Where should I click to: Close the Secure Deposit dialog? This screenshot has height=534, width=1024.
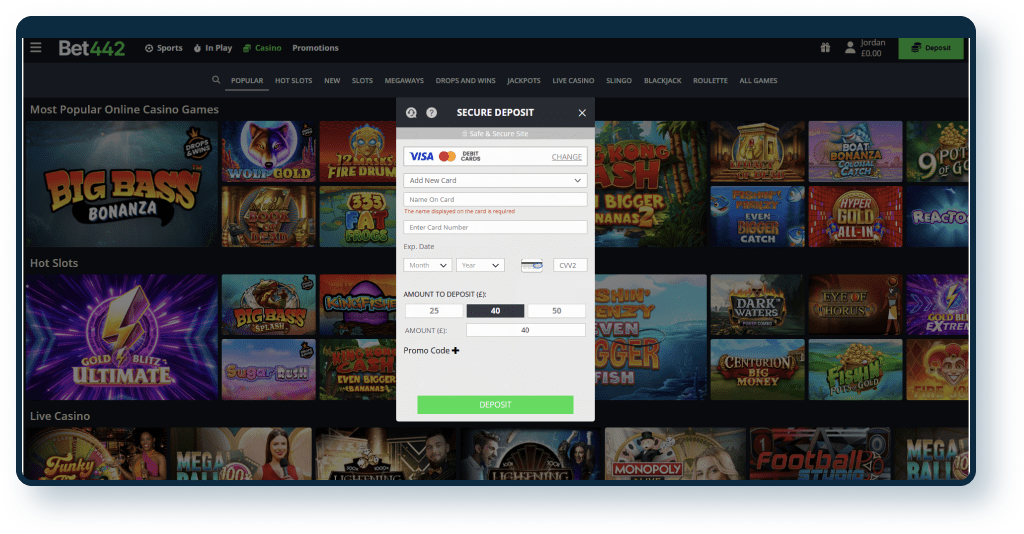coord(582,113)
